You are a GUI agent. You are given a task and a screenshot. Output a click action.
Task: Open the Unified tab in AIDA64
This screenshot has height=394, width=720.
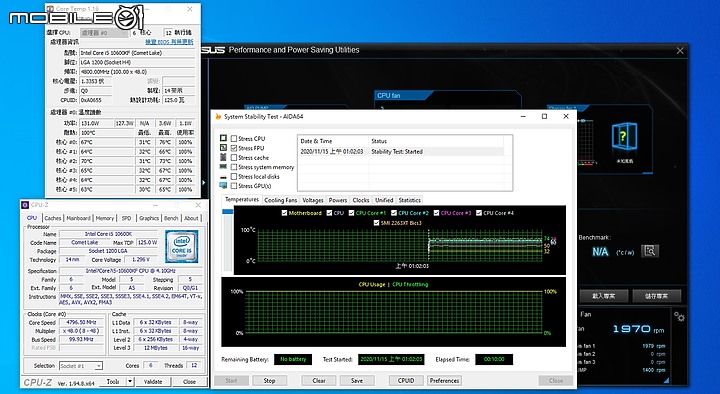(x=384, y=200)
